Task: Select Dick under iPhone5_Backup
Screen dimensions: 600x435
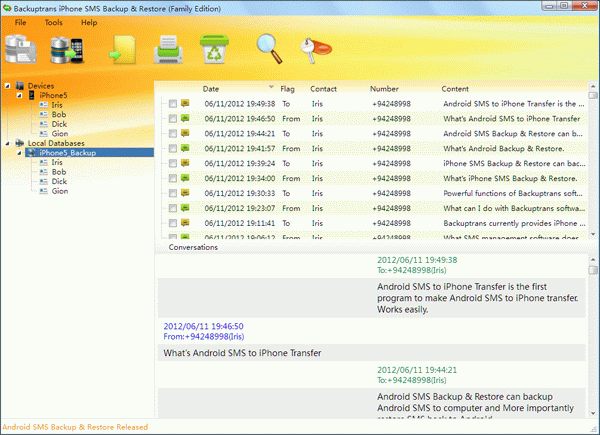Action: [59, 181]
